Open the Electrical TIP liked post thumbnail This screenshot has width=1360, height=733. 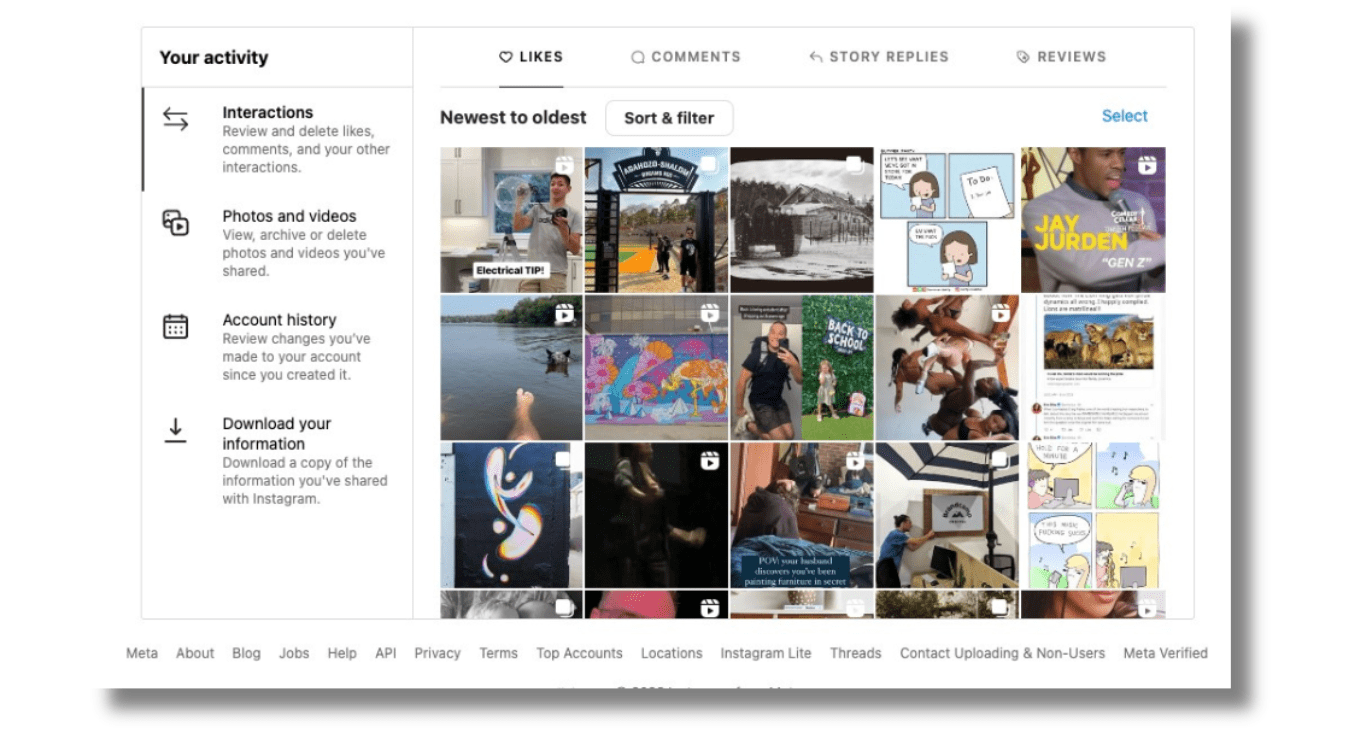[x=511, y=220]
